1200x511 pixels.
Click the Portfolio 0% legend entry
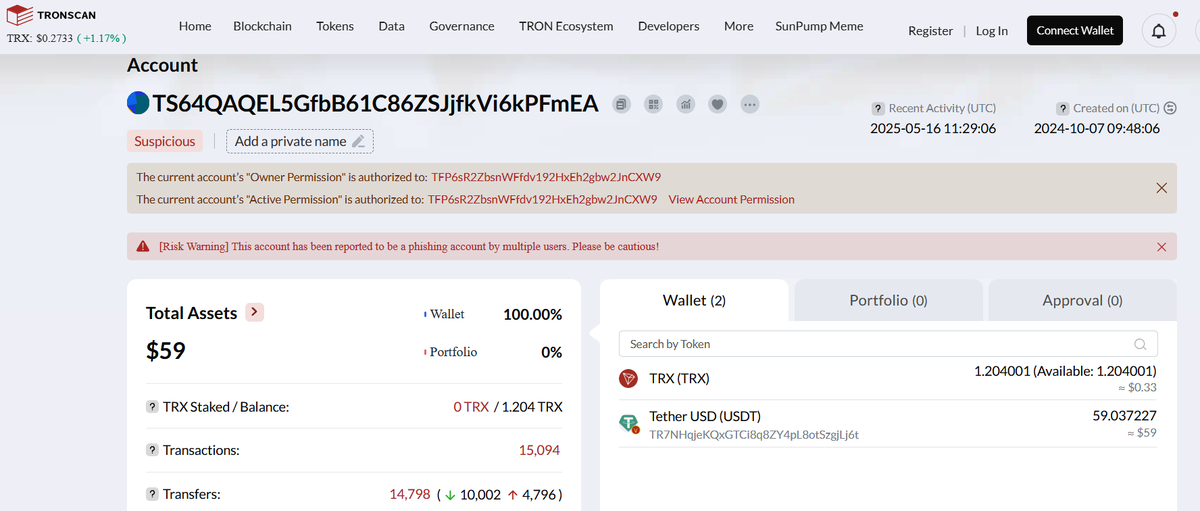point(493,352)
